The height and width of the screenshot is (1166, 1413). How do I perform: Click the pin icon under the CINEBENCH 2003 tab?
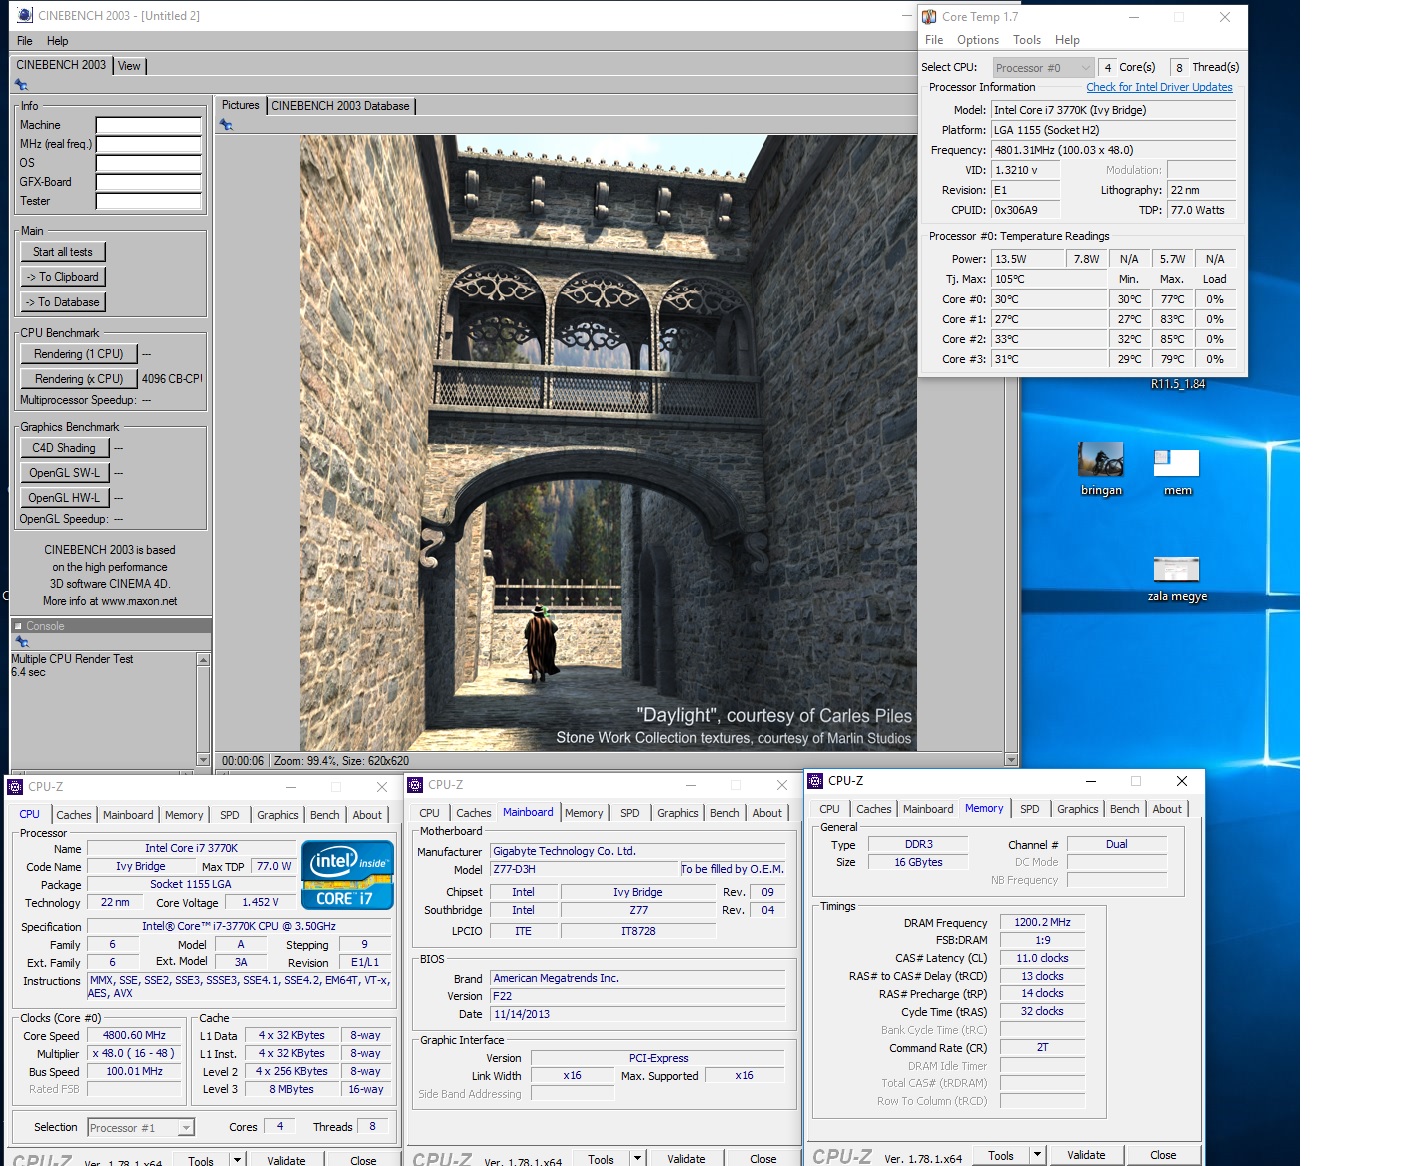21,86
